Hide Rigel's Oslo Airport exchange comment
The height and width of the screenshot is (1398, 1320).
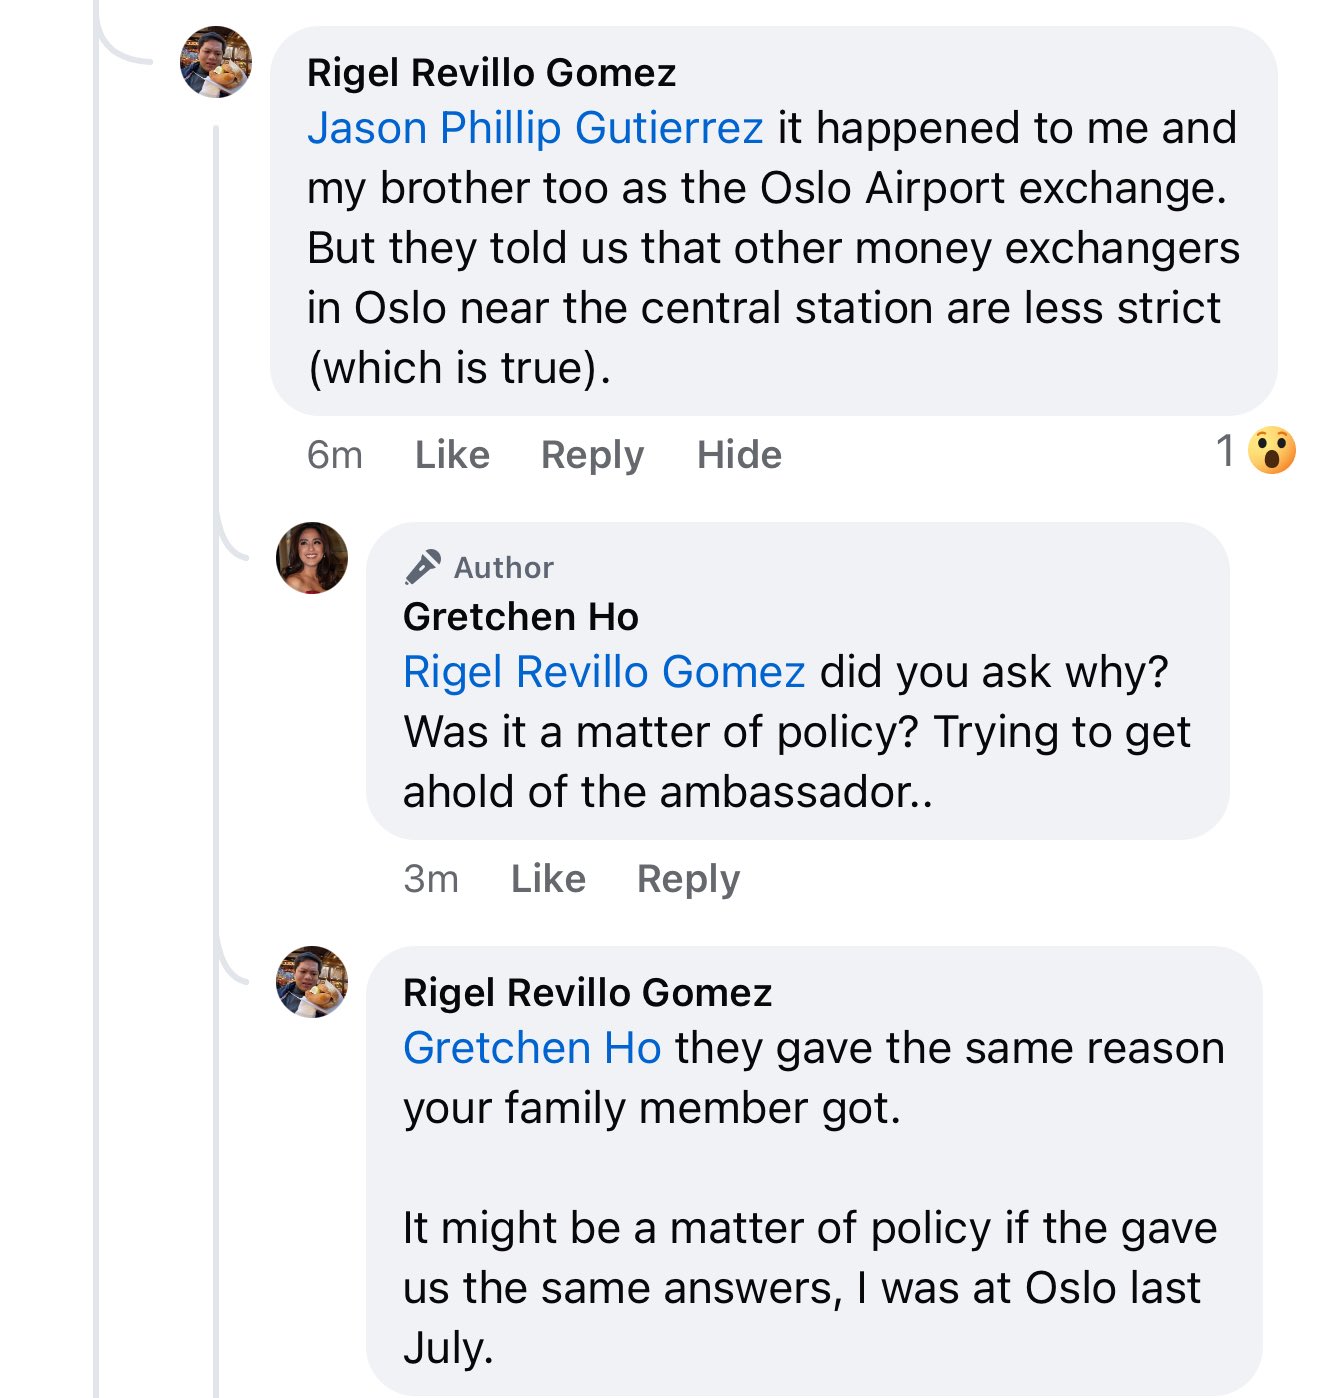[x=739, y=455]
